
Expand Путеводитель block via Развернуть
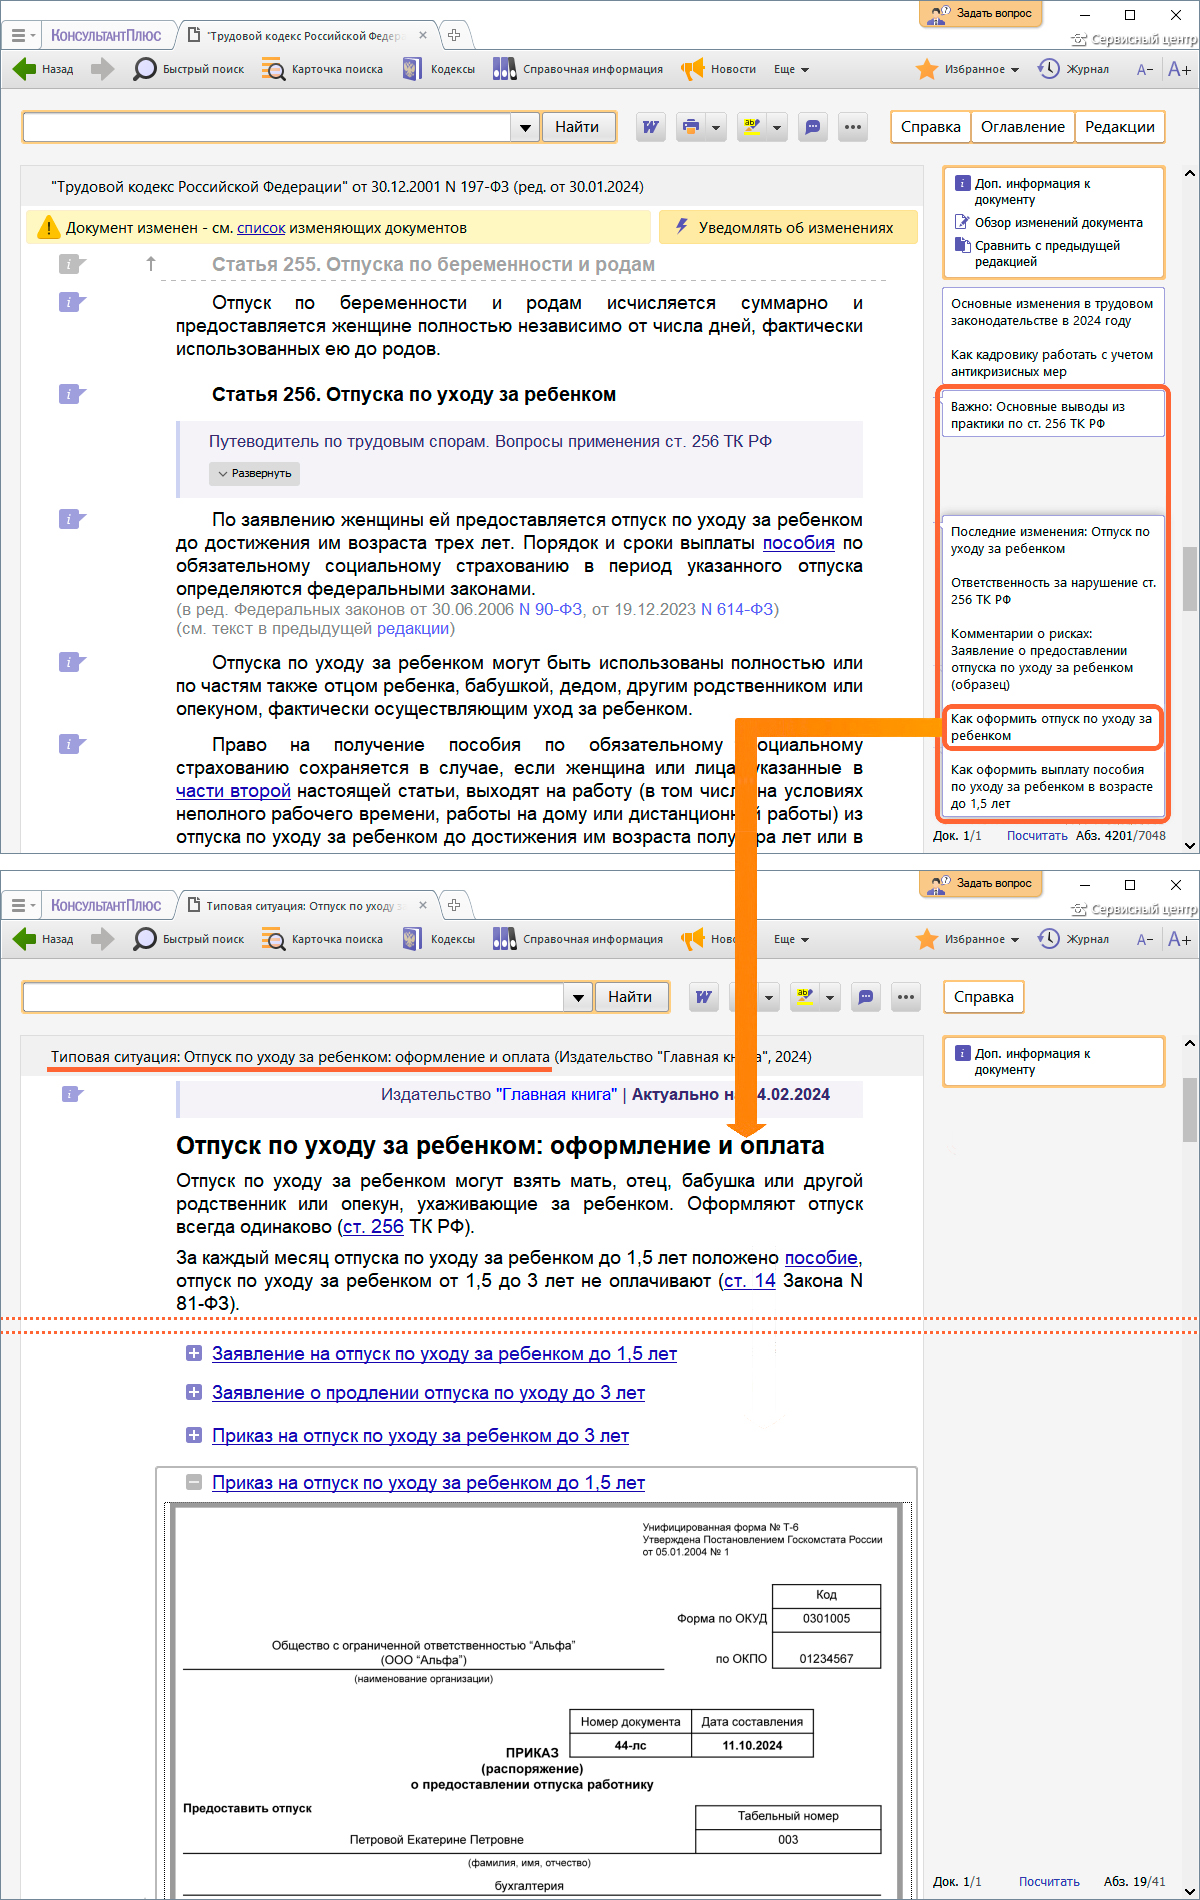tap(254, 473)
